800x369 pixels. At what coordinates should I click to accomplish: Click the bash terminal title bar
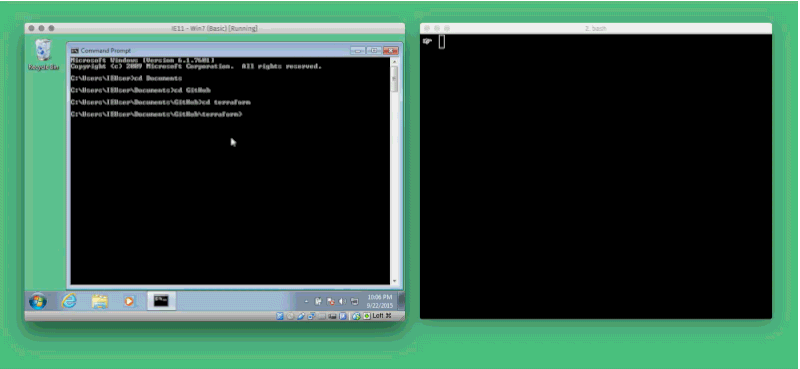596,28
